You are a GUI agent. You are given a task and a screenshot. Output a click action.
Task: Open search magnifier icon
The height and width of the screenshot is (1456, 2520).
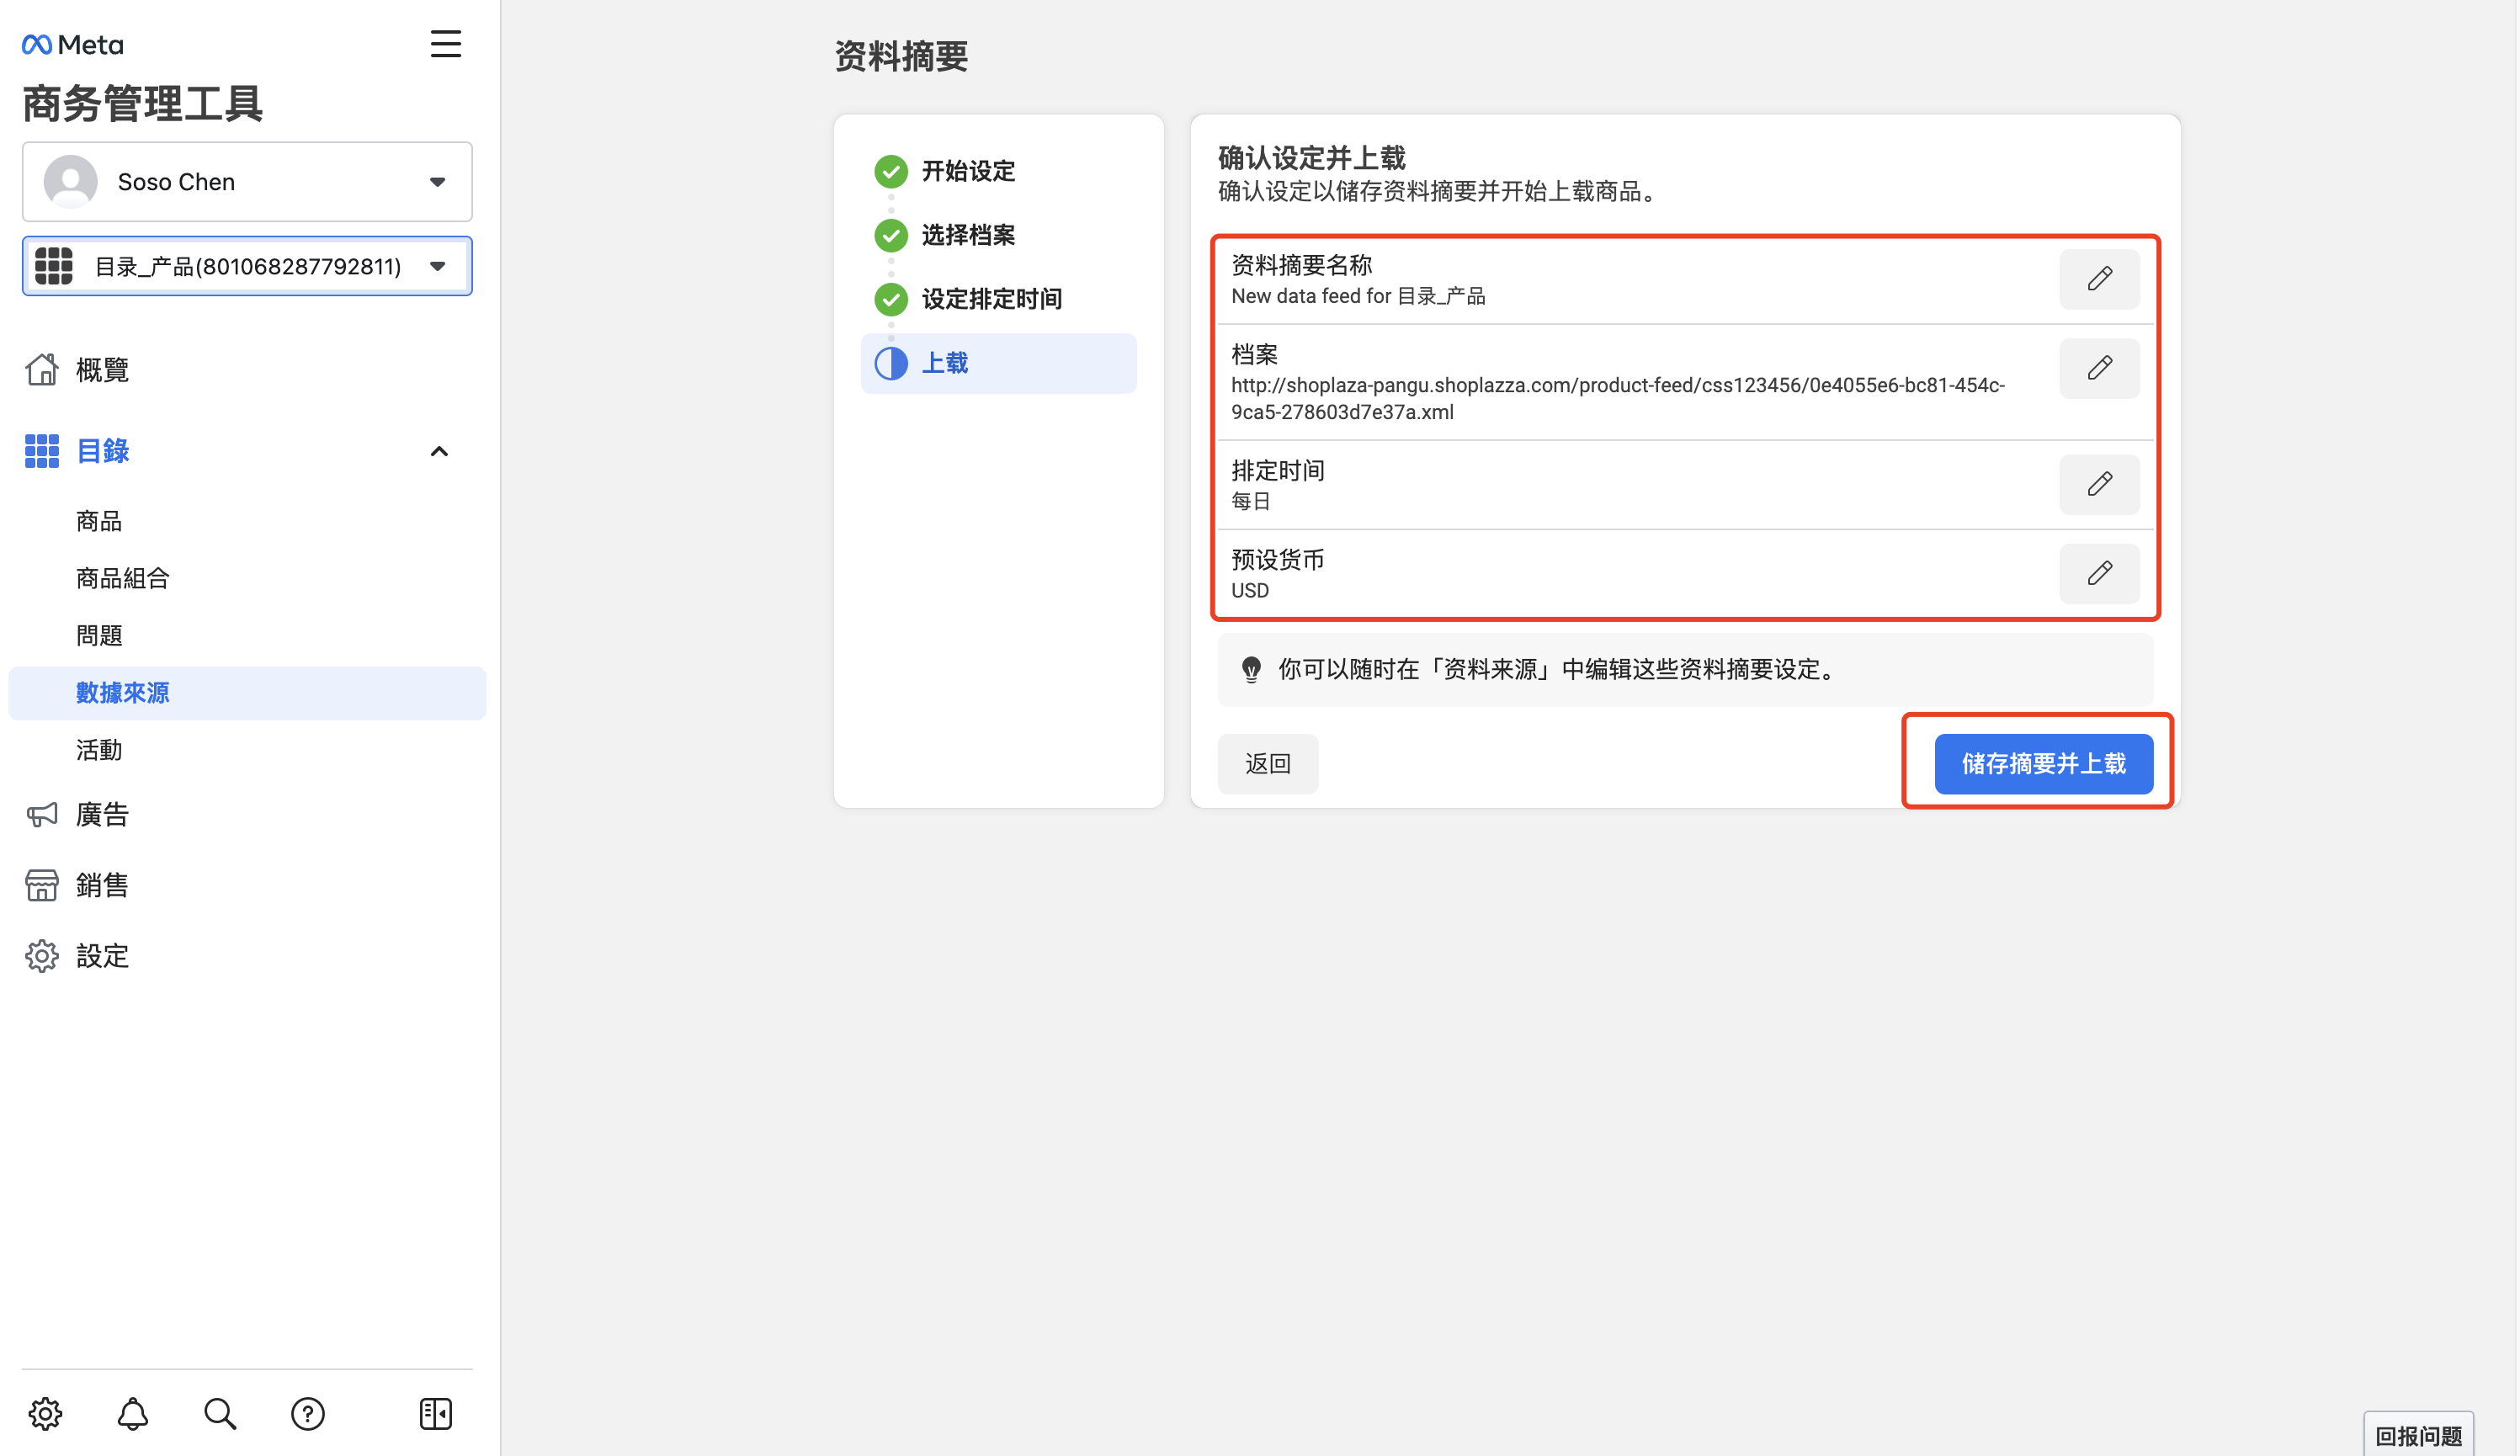(220, 1413)
